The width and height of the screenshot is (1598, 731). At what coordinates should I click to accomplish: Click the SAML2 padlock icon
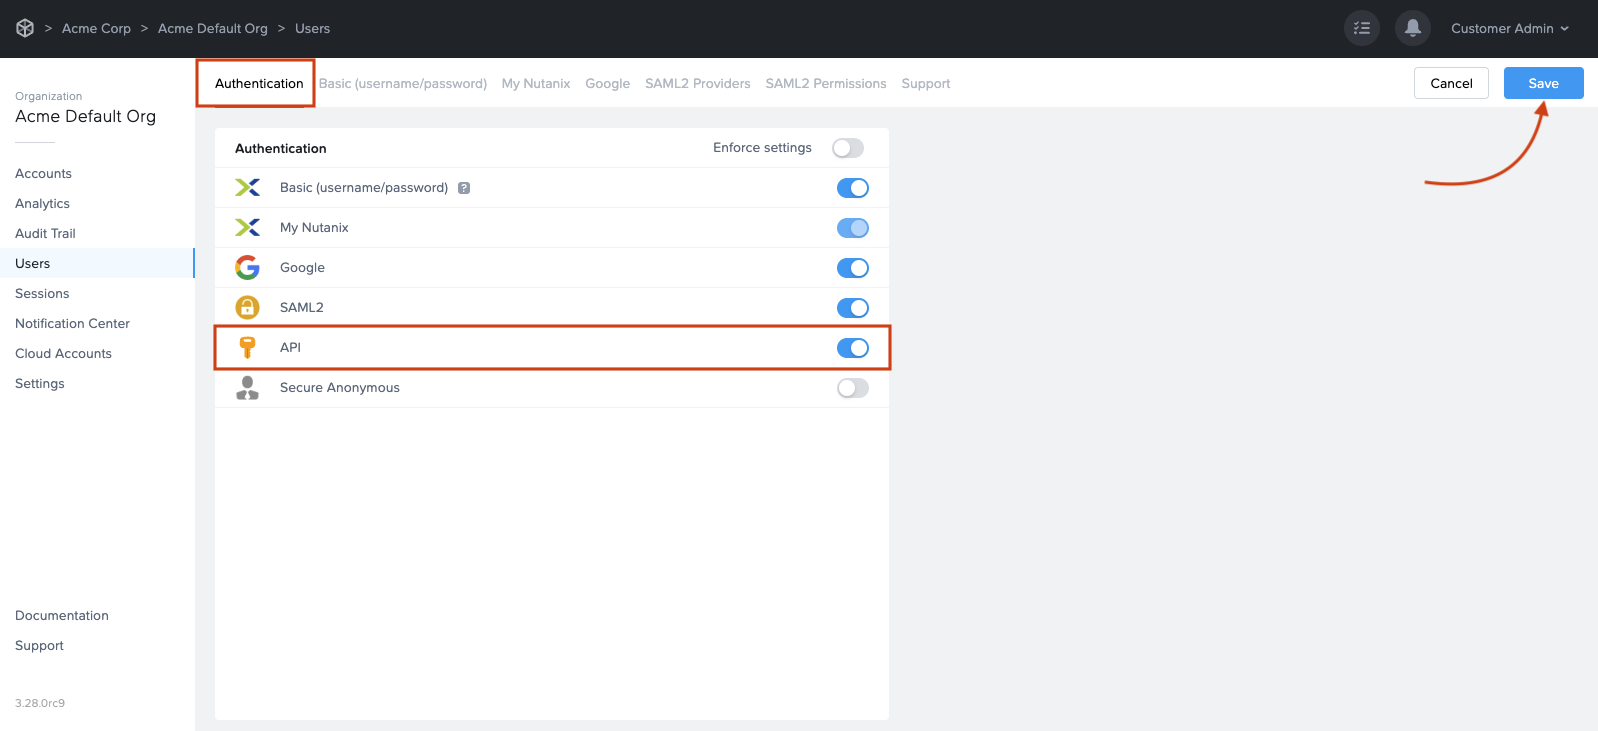[x=247, y=308]
